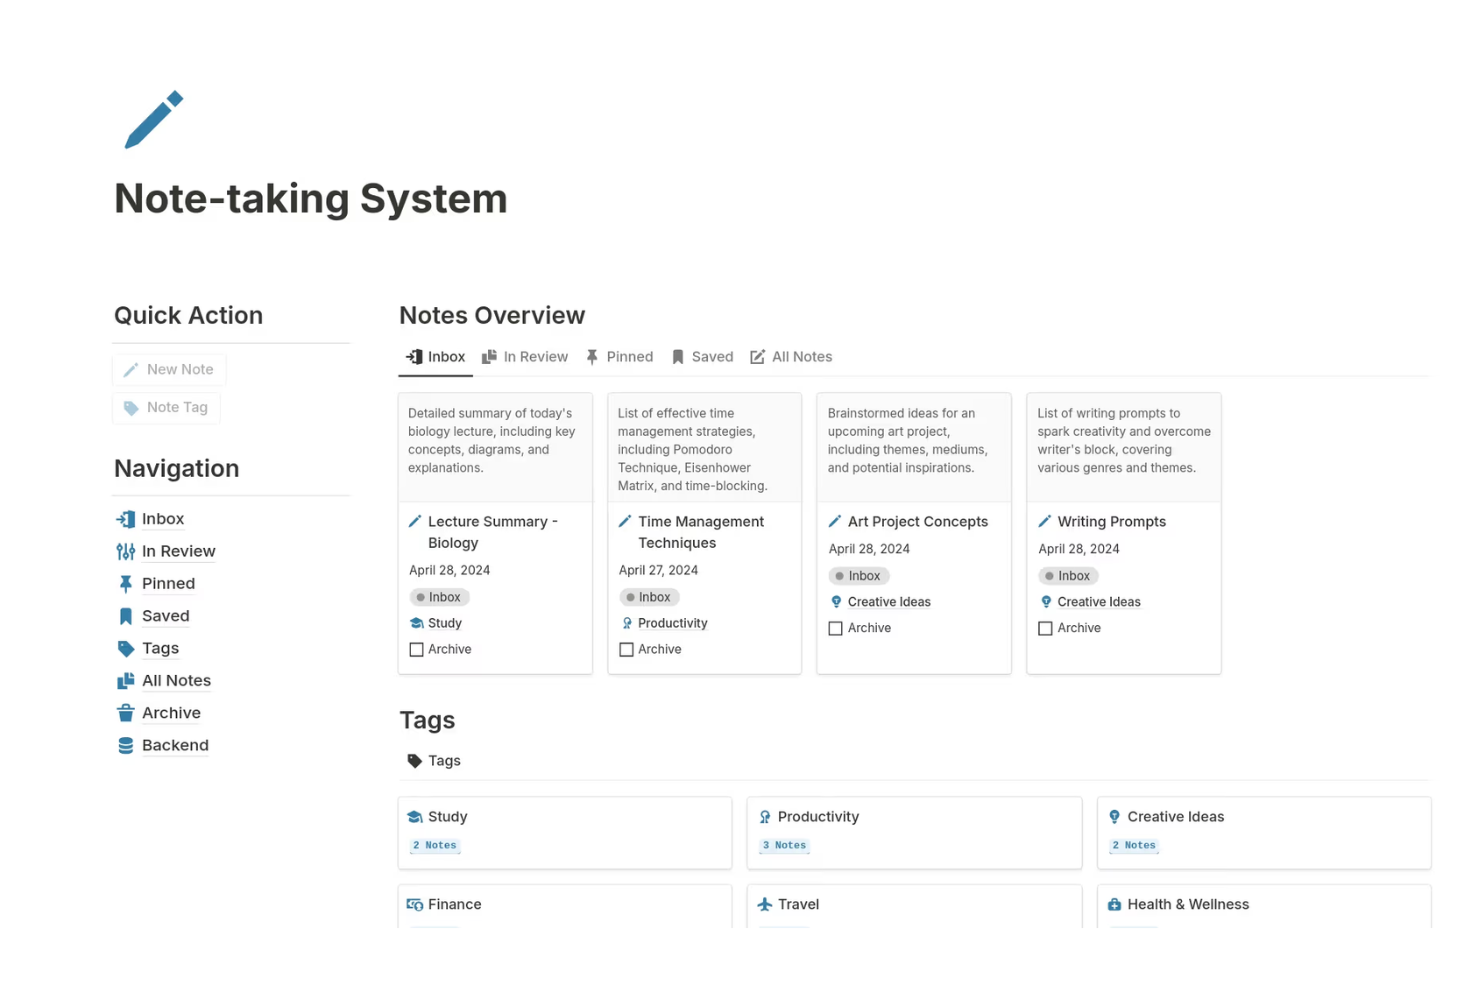Check Archive on Lecture Summary - Biology card
The height and width of the screenshot is (987, 1480).
coord(417,650)
